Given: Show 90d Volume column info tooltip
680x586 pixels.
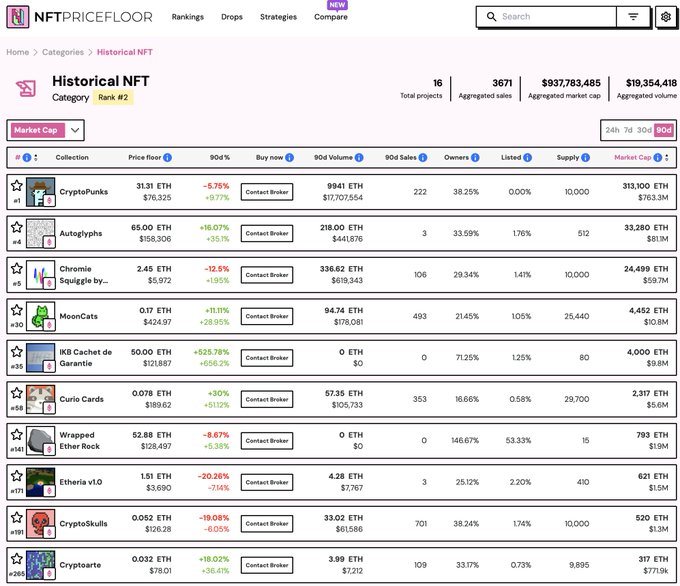Looking at the screenshot, I should point(359,157).
